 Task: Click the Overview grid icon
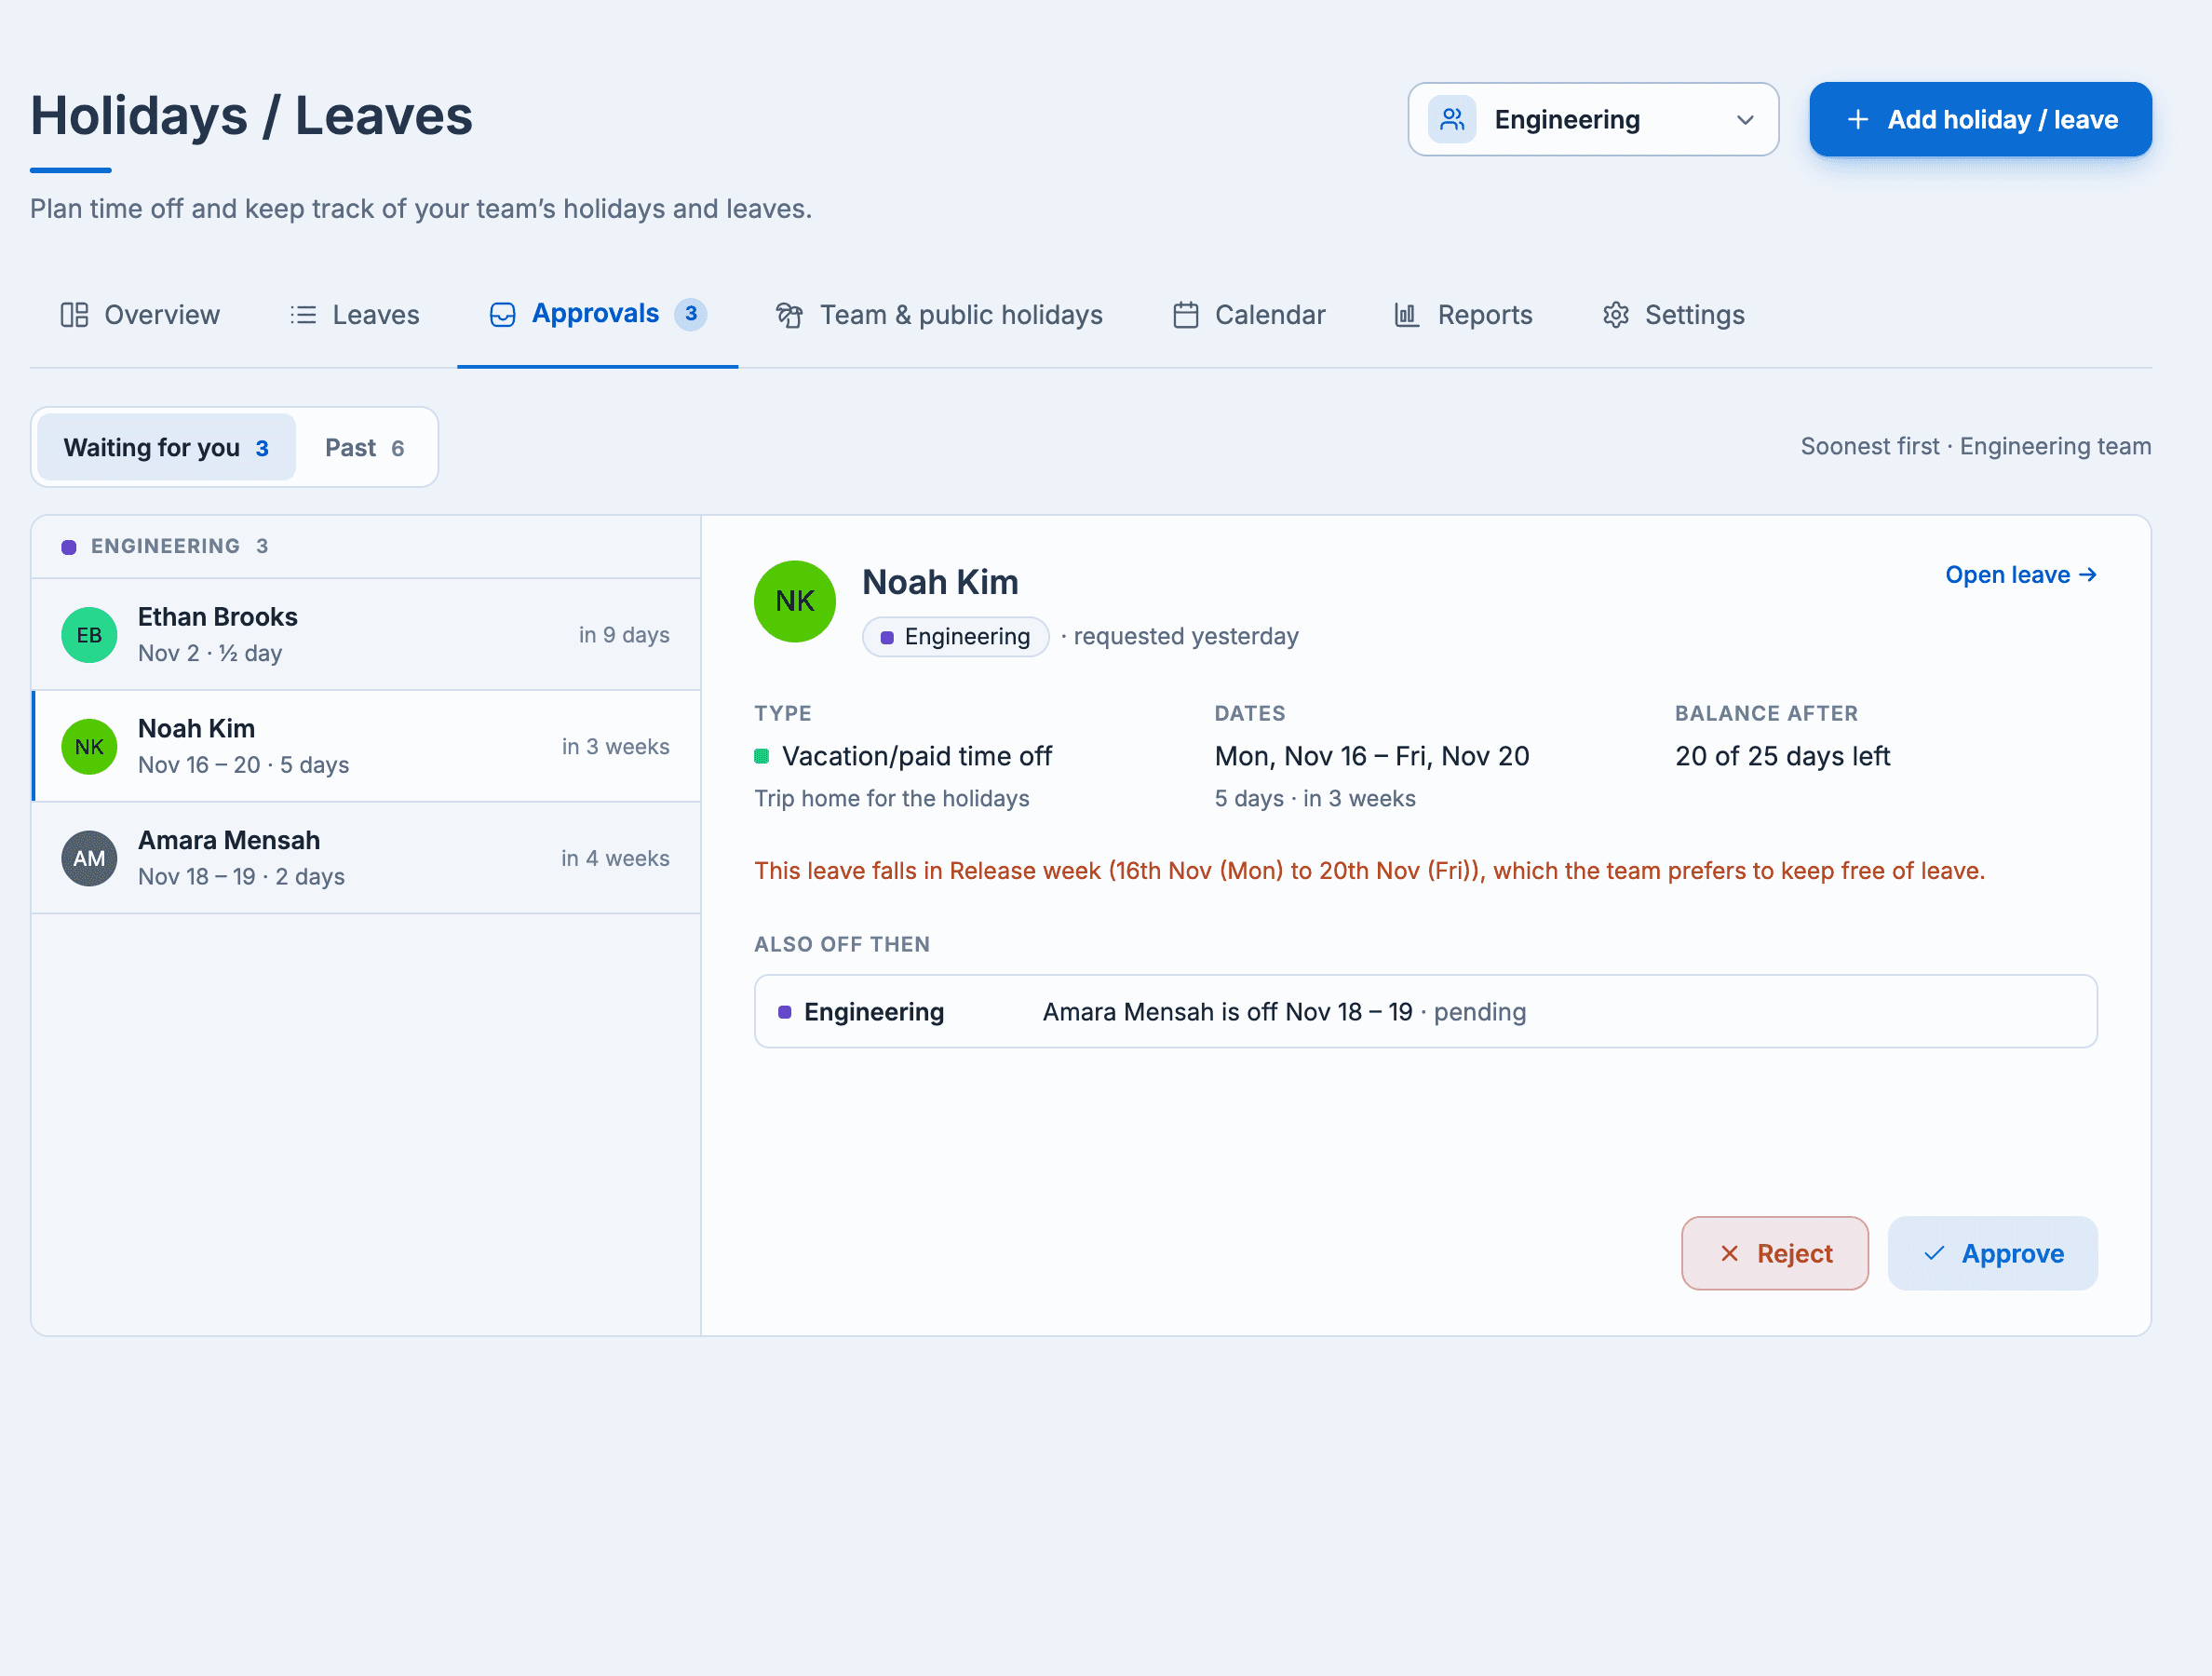click(x=74, y=315)
